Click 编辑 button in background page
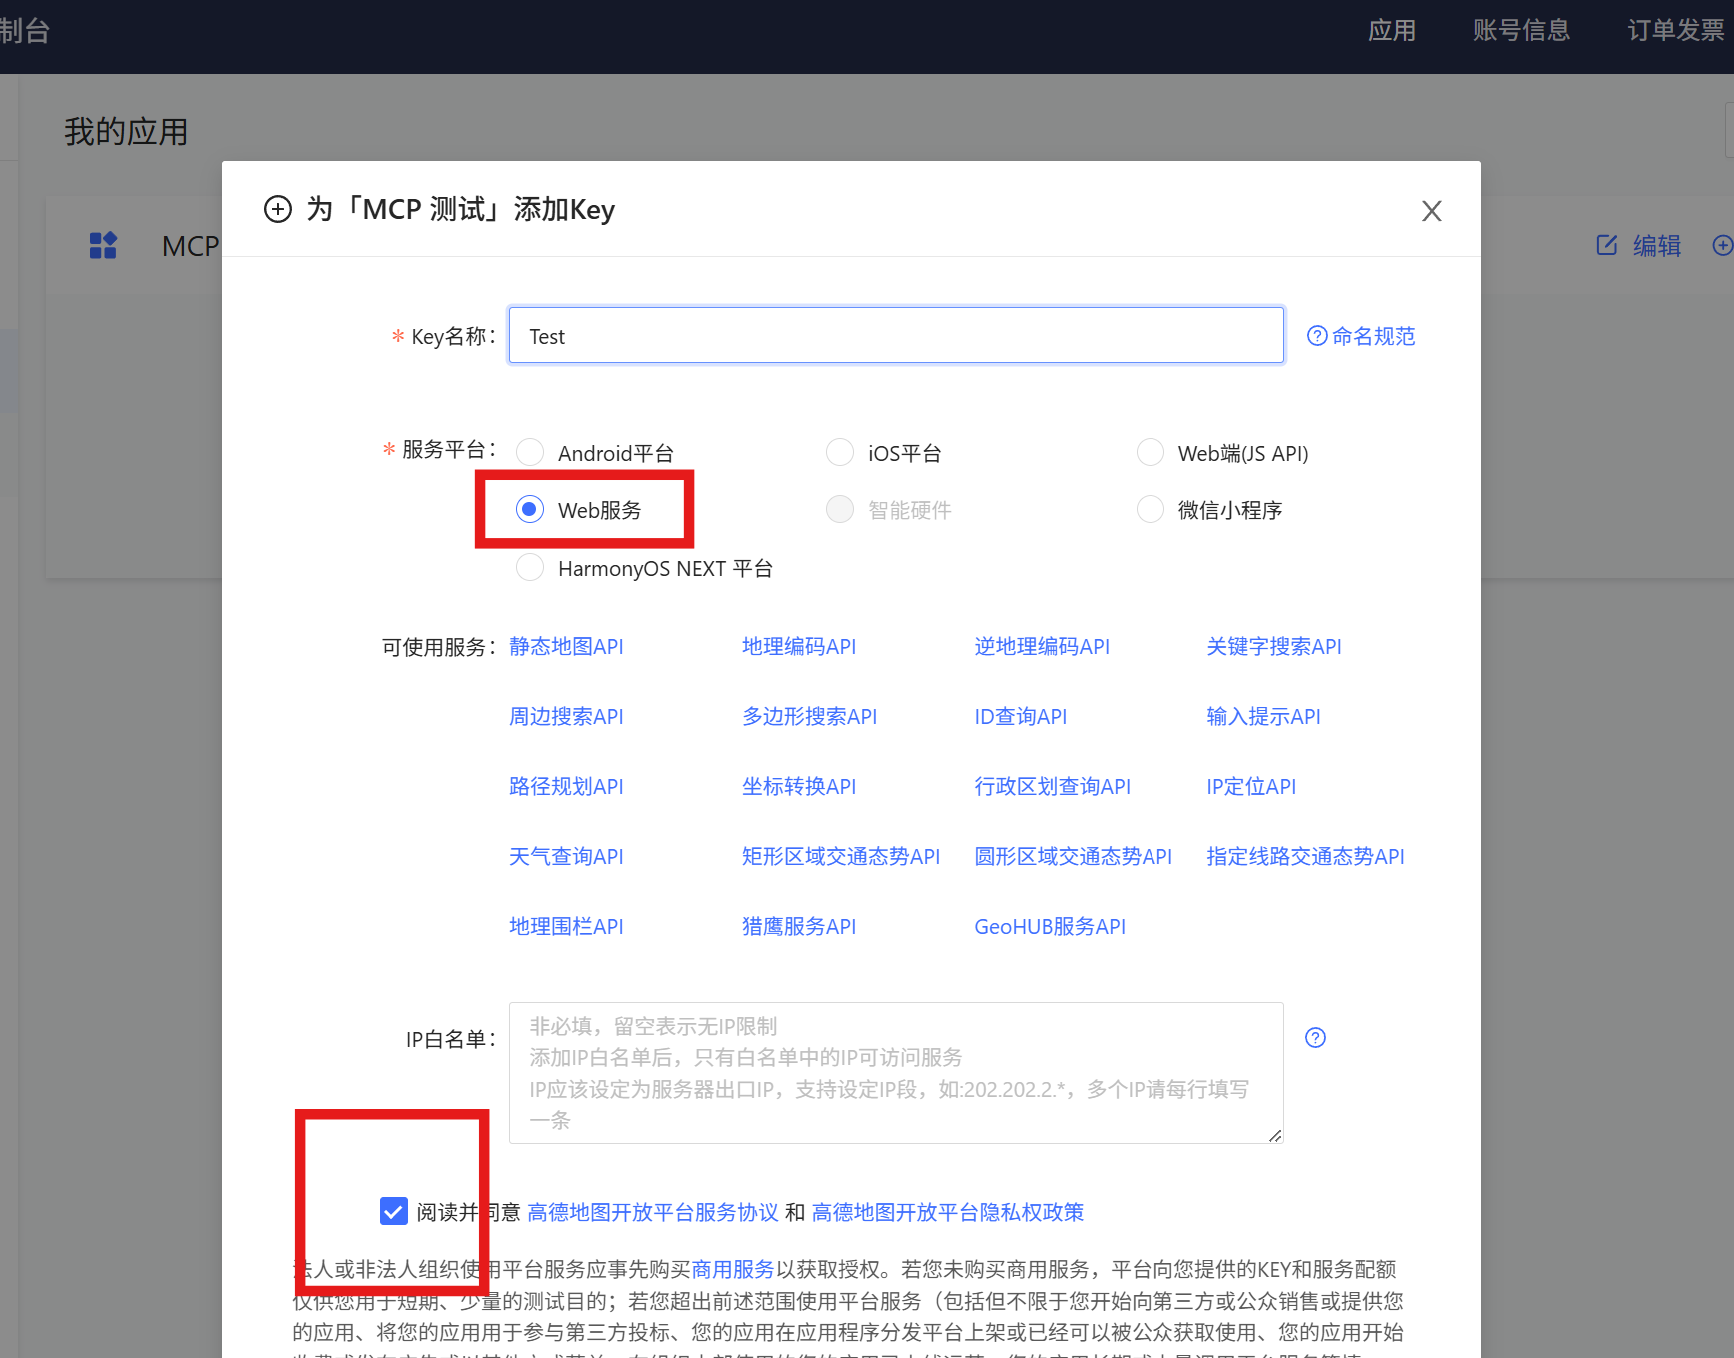 pos(1639,245)
